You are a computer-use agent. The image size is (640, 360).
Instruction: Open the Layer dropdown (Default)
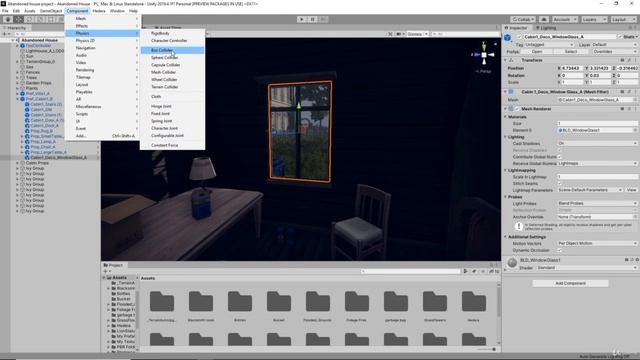[614, 44]
